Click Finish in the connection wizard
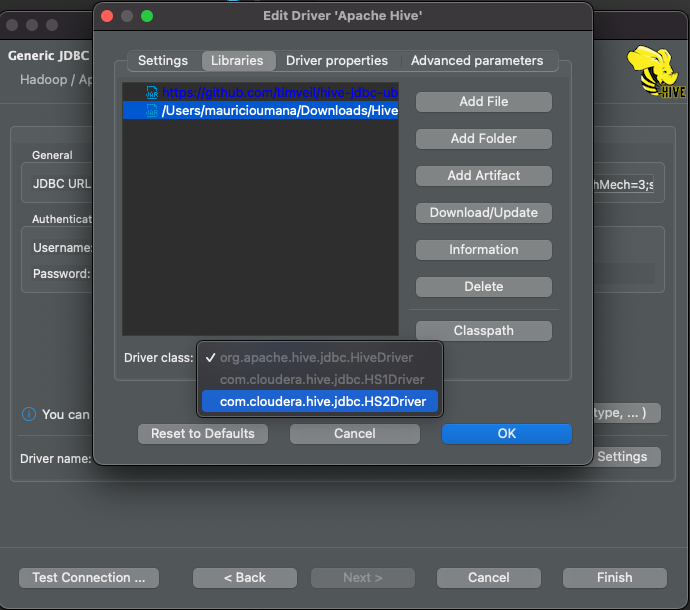The width and height of the screenshot is (690, 610). coord(615,577)
